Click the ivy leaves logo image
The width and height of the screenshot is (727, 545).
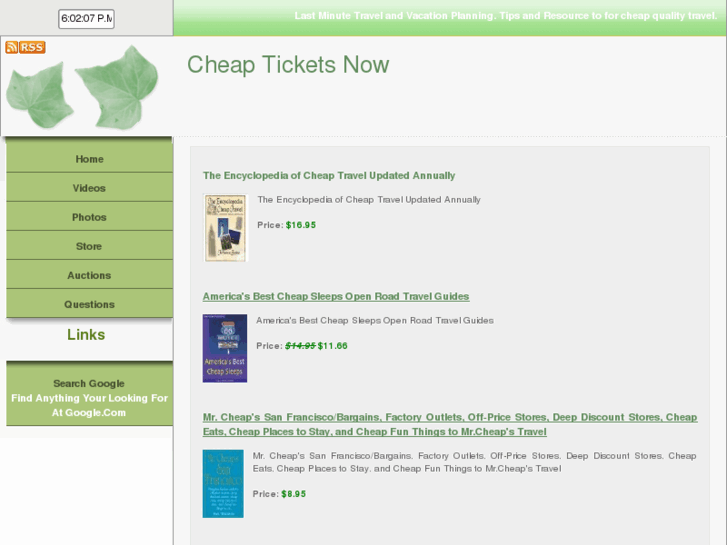(x=83, y=88)
